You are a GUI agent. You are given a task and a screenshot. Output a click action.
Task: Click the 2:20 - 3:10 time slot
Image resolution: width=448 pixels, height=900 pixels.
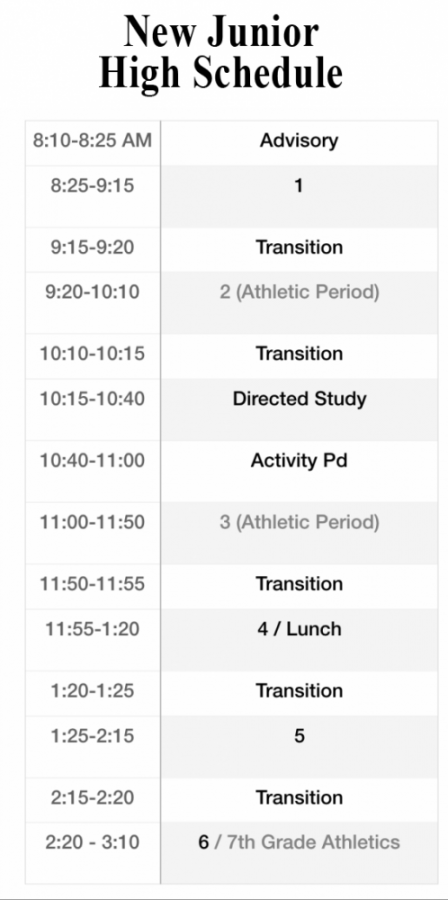92,843
